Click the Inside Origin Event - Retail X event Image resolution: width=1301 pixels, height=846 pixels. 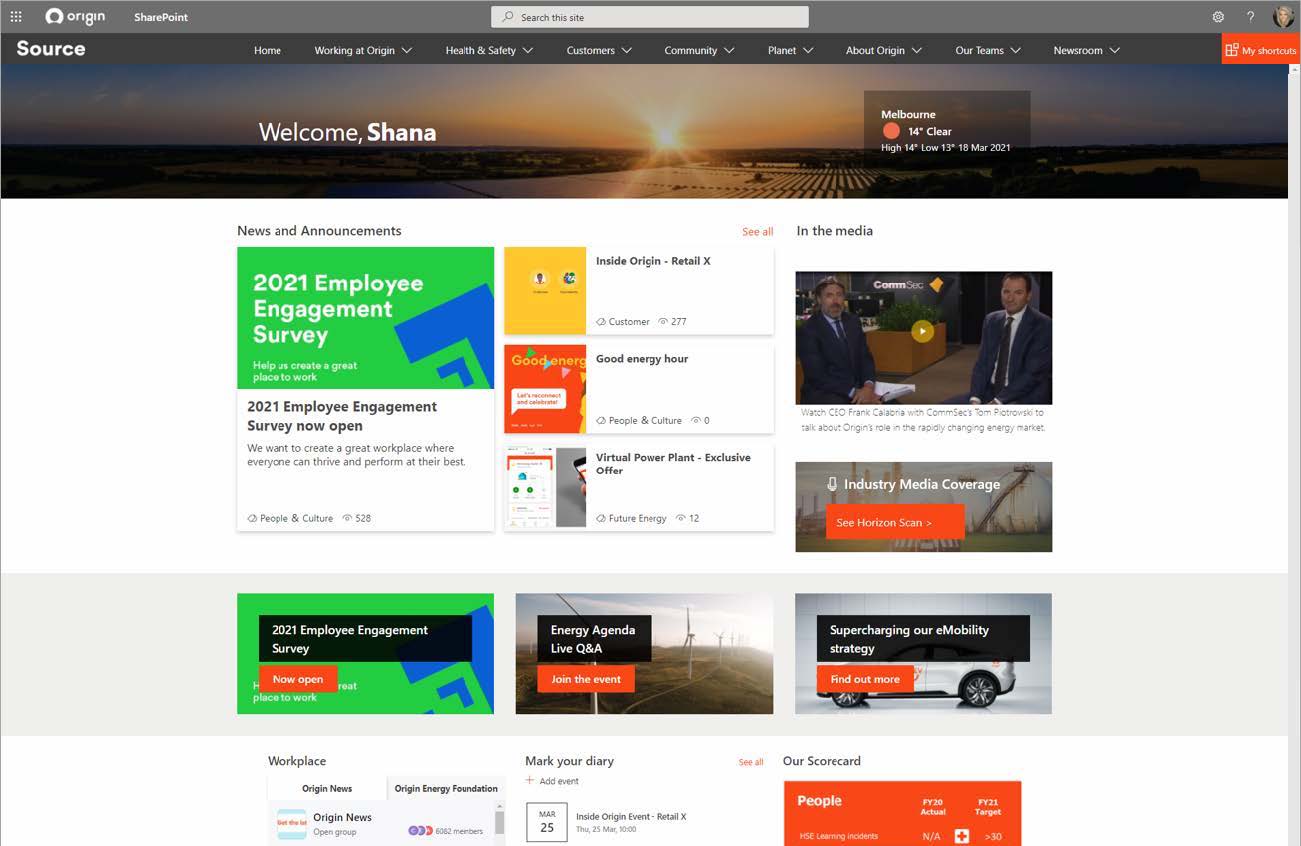pyautogui.click(x=631, y=817)
